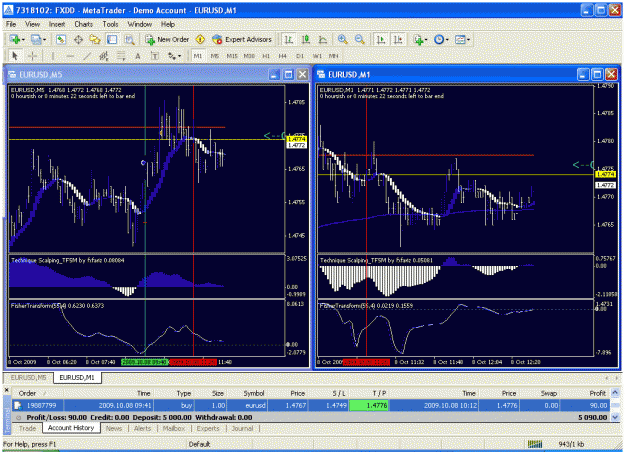Toggle the M1 timeframe button
Image resolution: width=625 pixels, height=452 pixels.
(x=198, y=56)
